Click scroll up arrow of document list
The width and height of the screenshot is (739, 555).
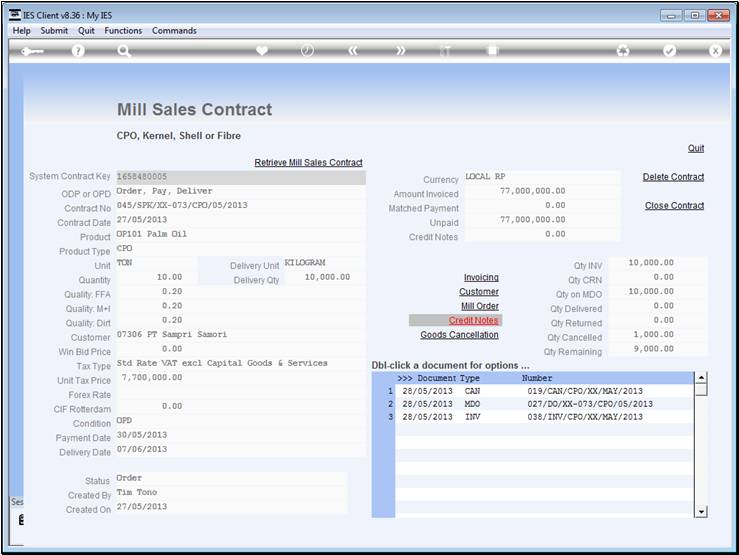pos(701,378)
